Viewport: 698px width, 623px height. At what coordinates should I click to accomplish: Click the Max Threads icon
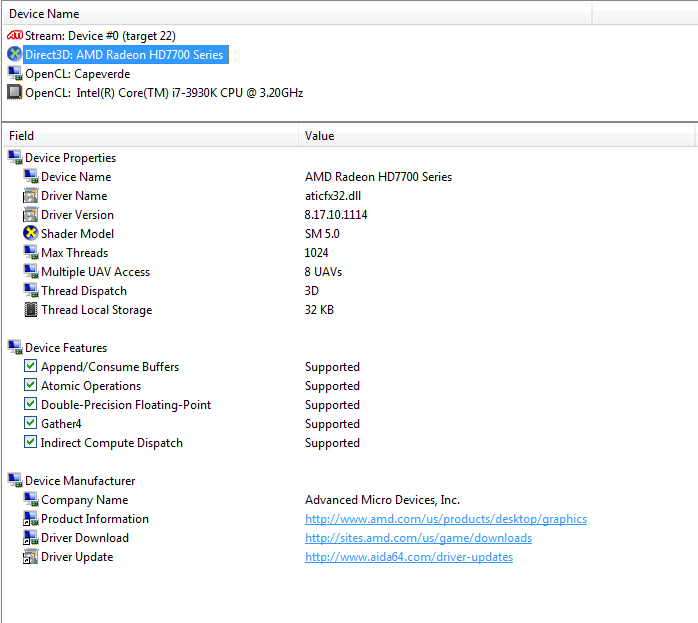[31, 252]
